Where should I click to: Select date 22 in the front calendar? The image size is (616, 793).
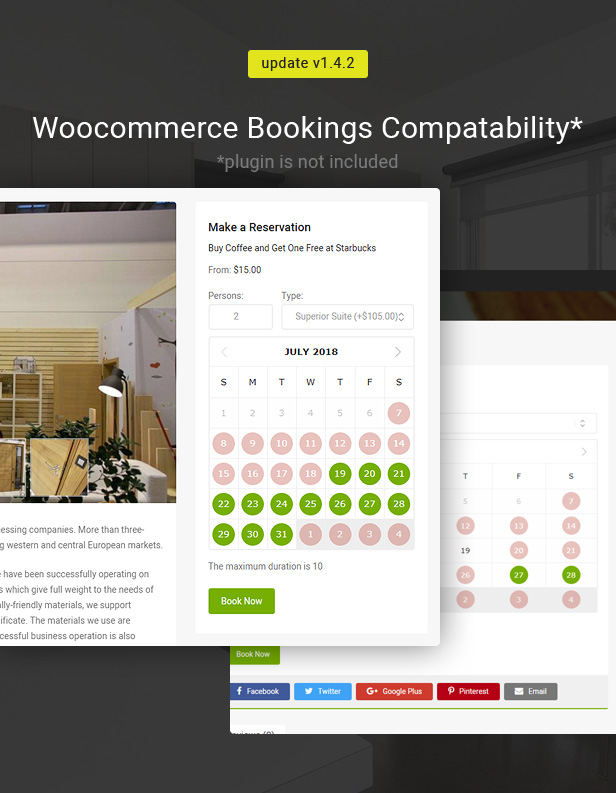(223, 504)
